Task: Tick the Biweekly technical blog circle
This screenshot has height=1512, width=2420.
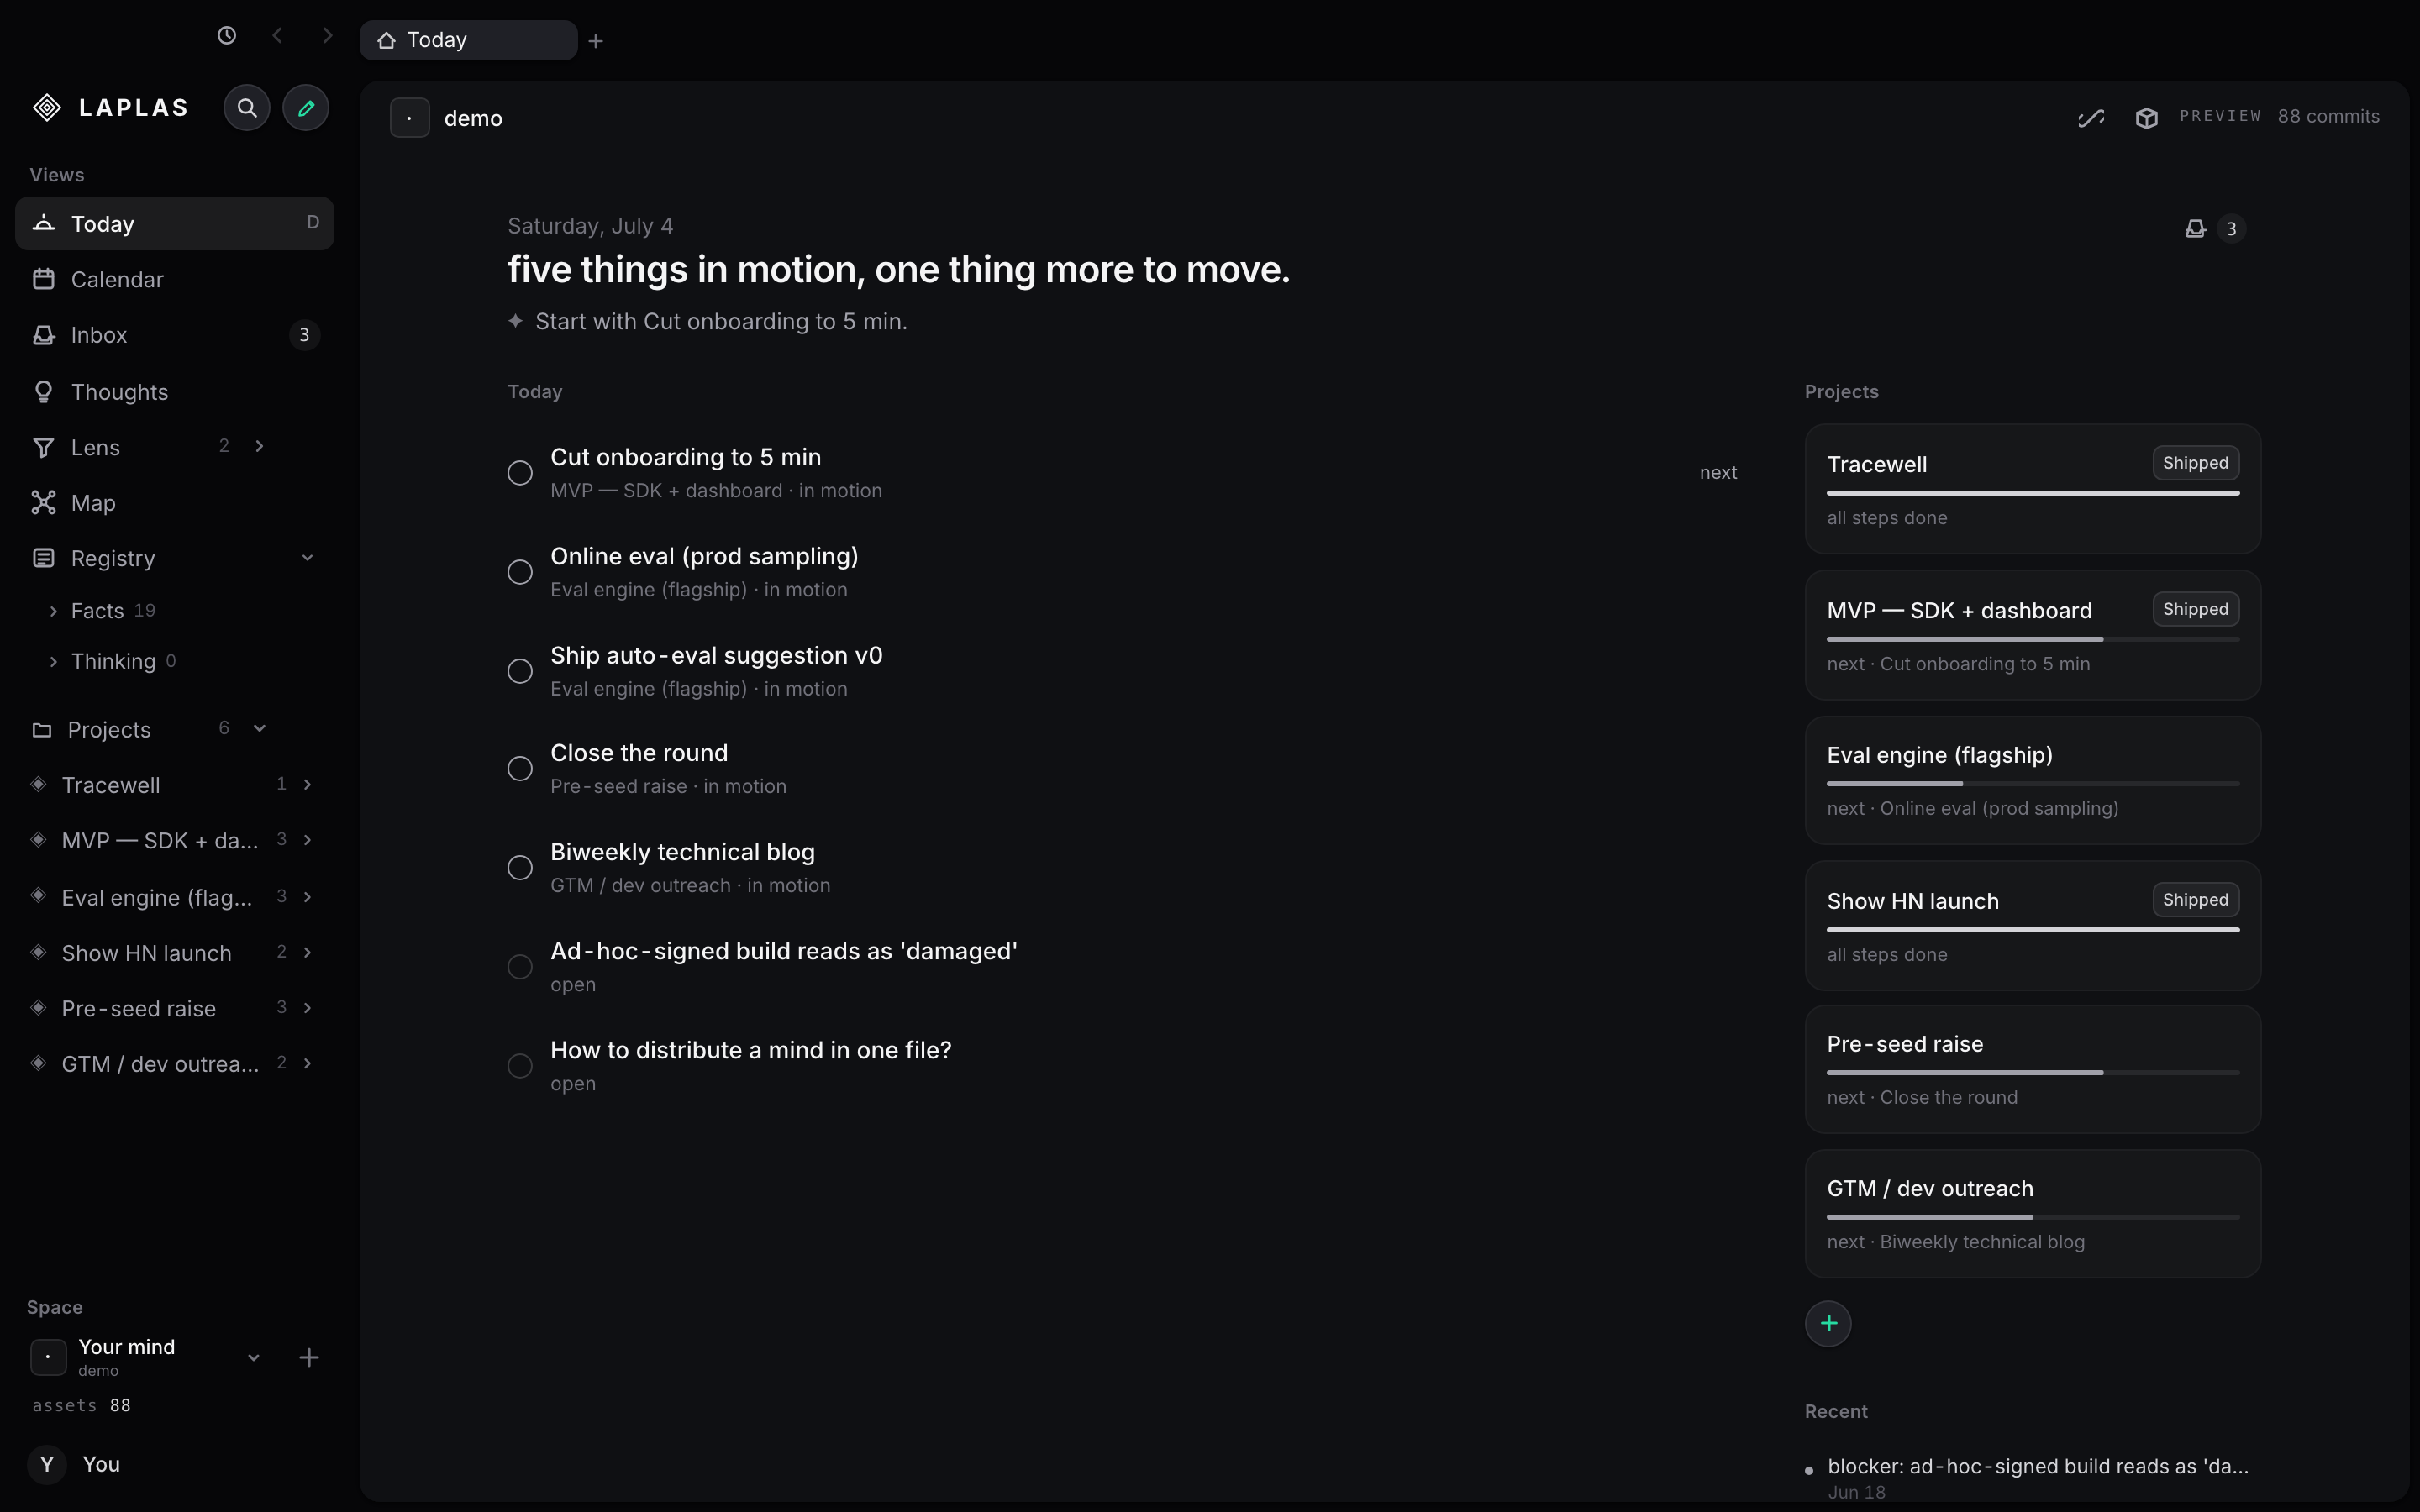Action: point(520,868)
